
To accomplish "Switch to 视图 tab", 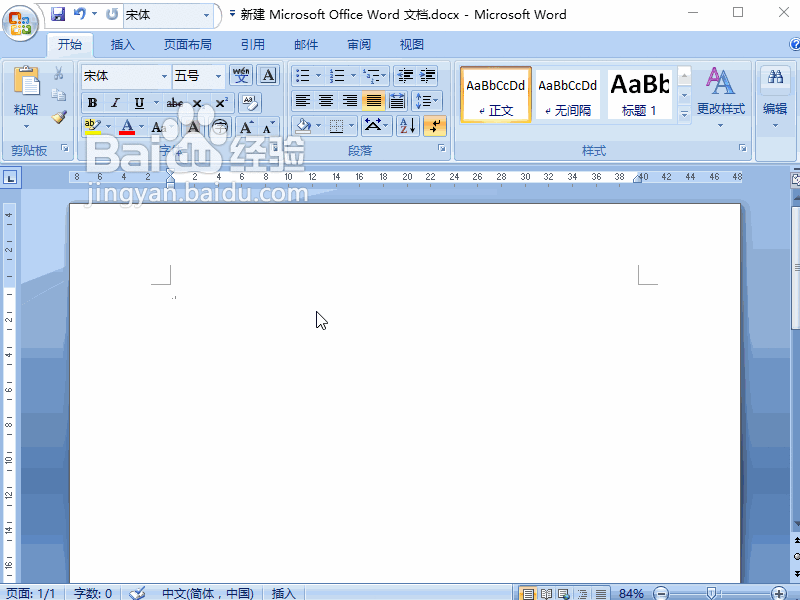I will 412,45.
